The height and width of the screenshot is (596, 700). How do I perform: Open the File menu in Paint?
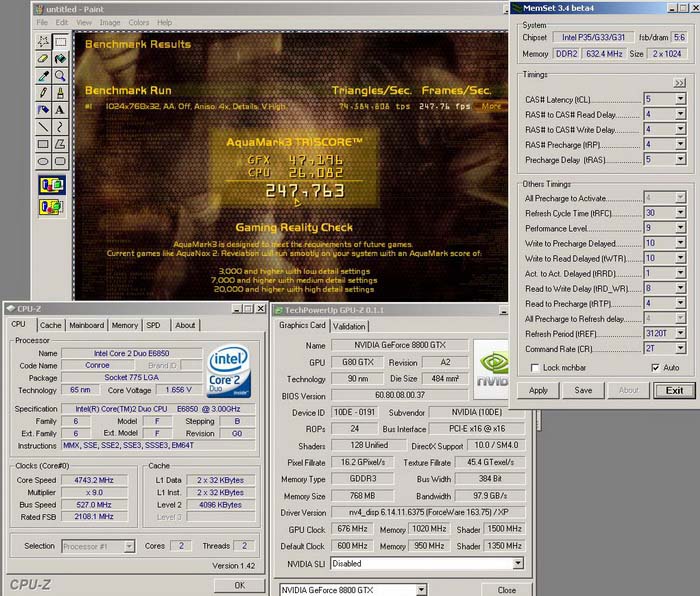click(42, 22)
